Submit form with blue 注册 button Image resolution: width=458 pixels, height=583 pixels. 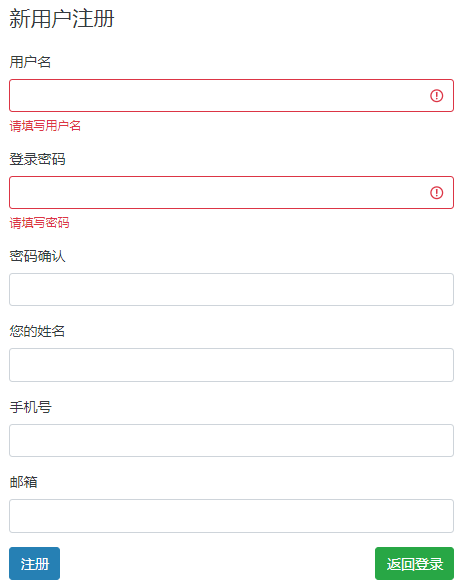(35, 564)
